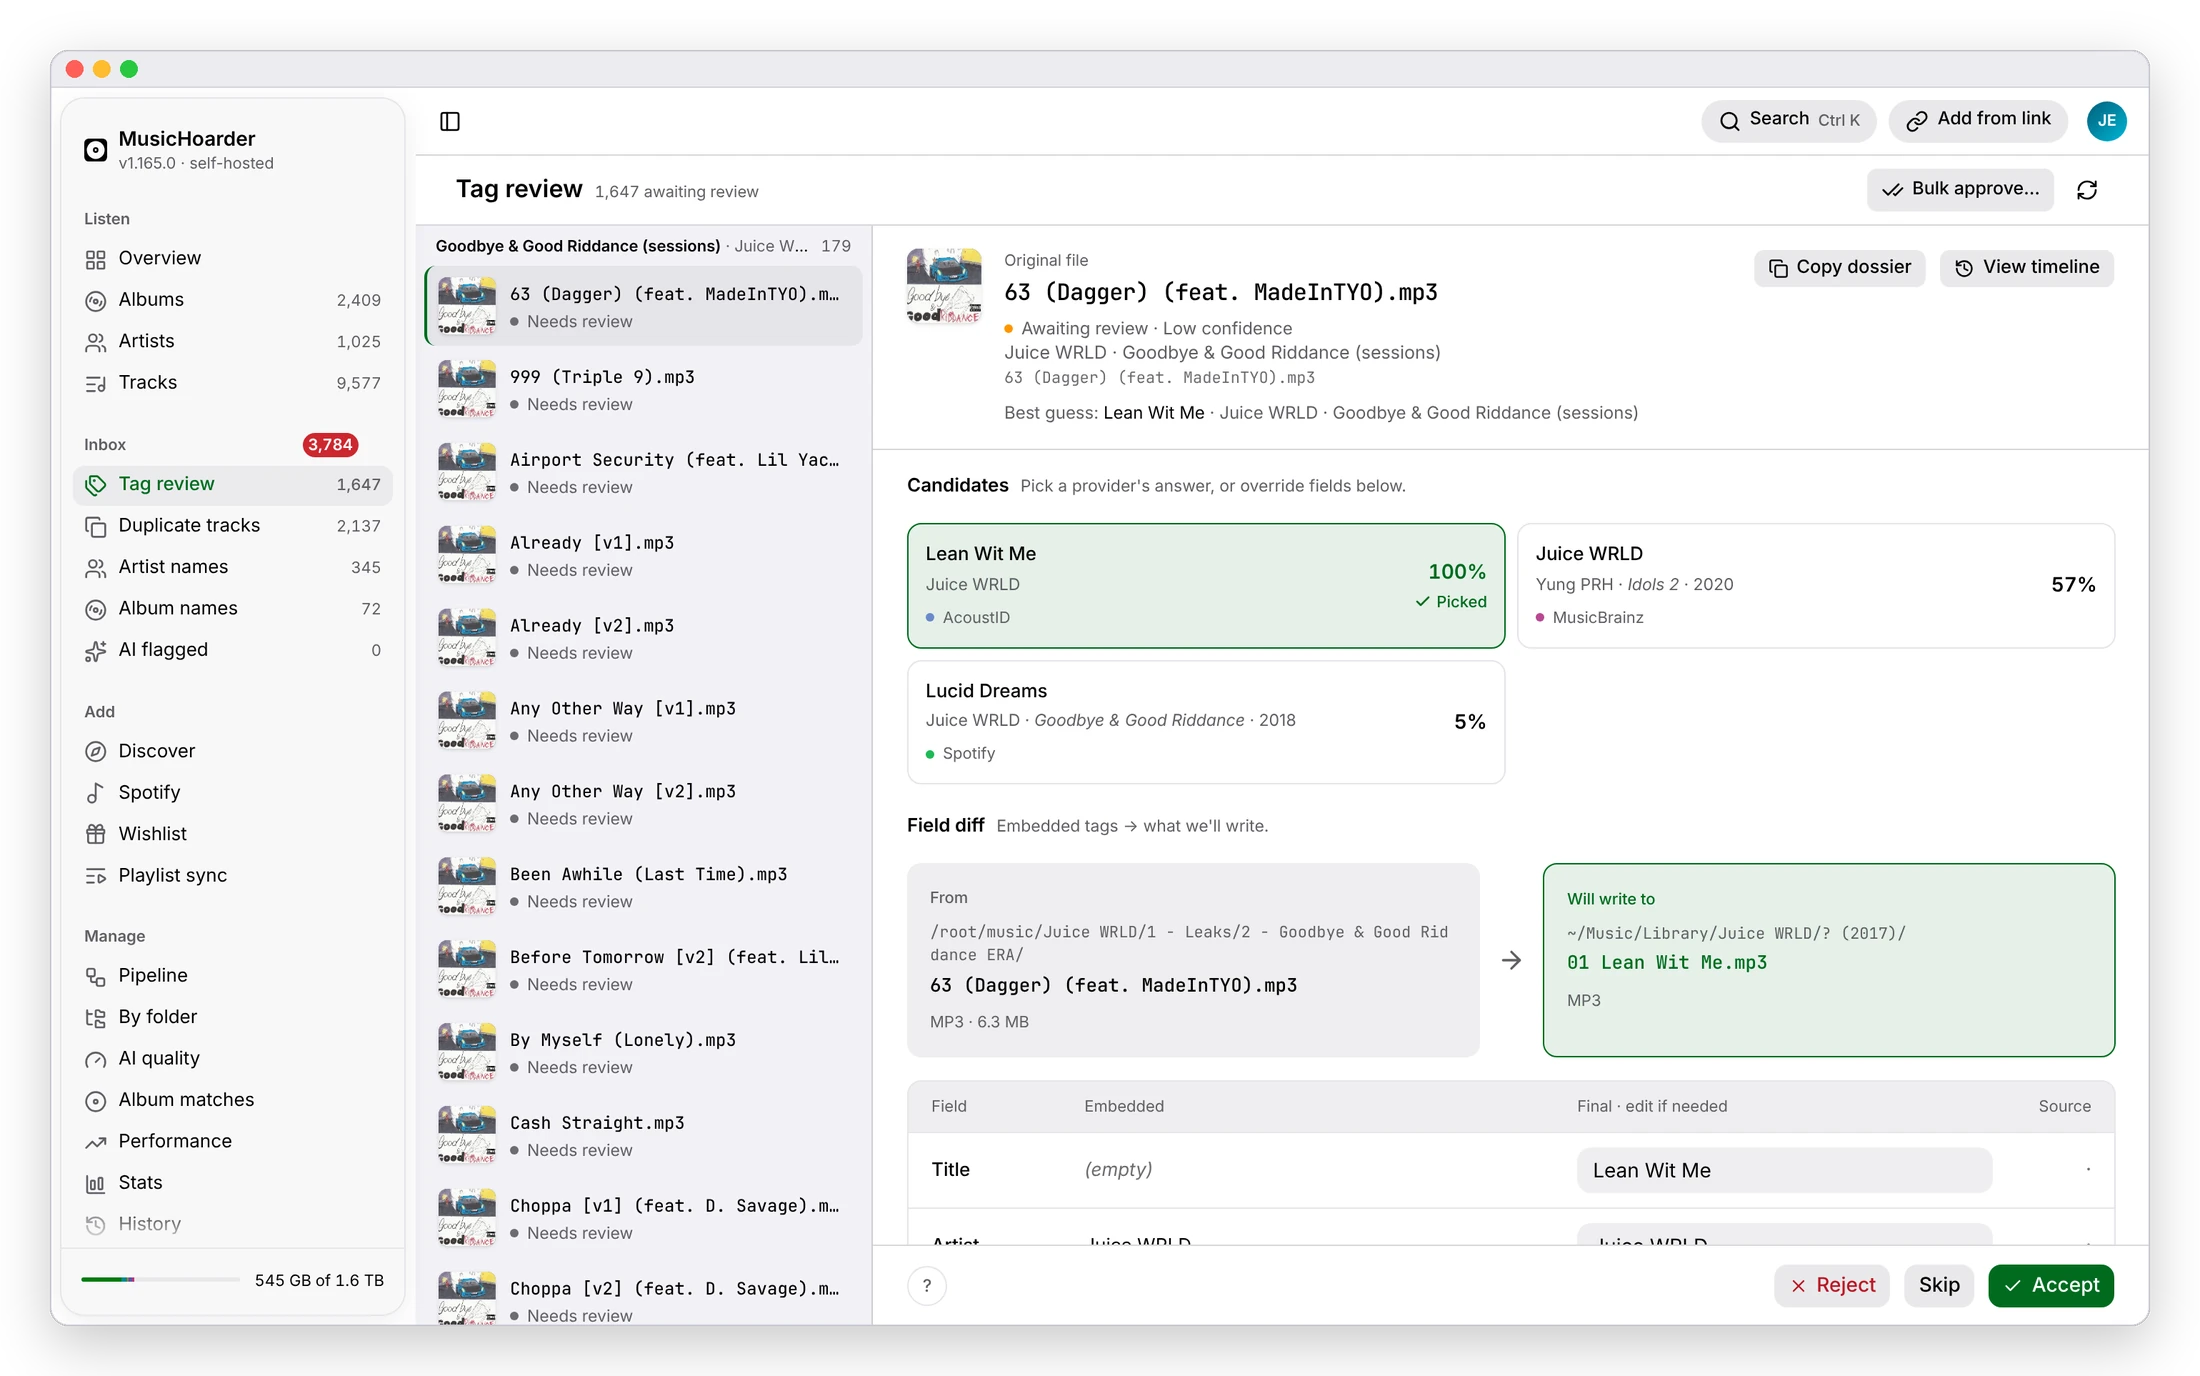Select Already [v2].mp3 track
The width and height of the screenshot is (2200, 1376).
pyautogui.click(x=644, y=638)
